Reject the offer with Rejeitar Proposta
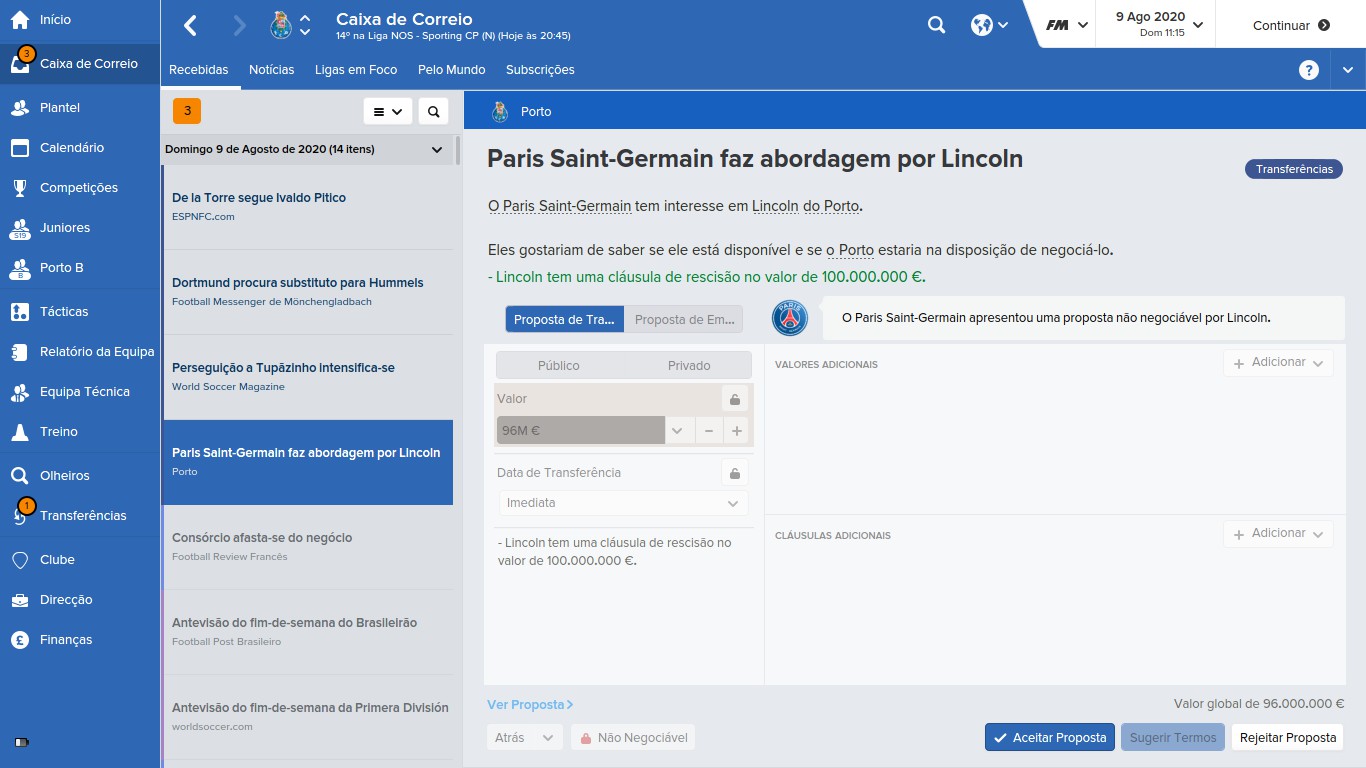 1288,738
